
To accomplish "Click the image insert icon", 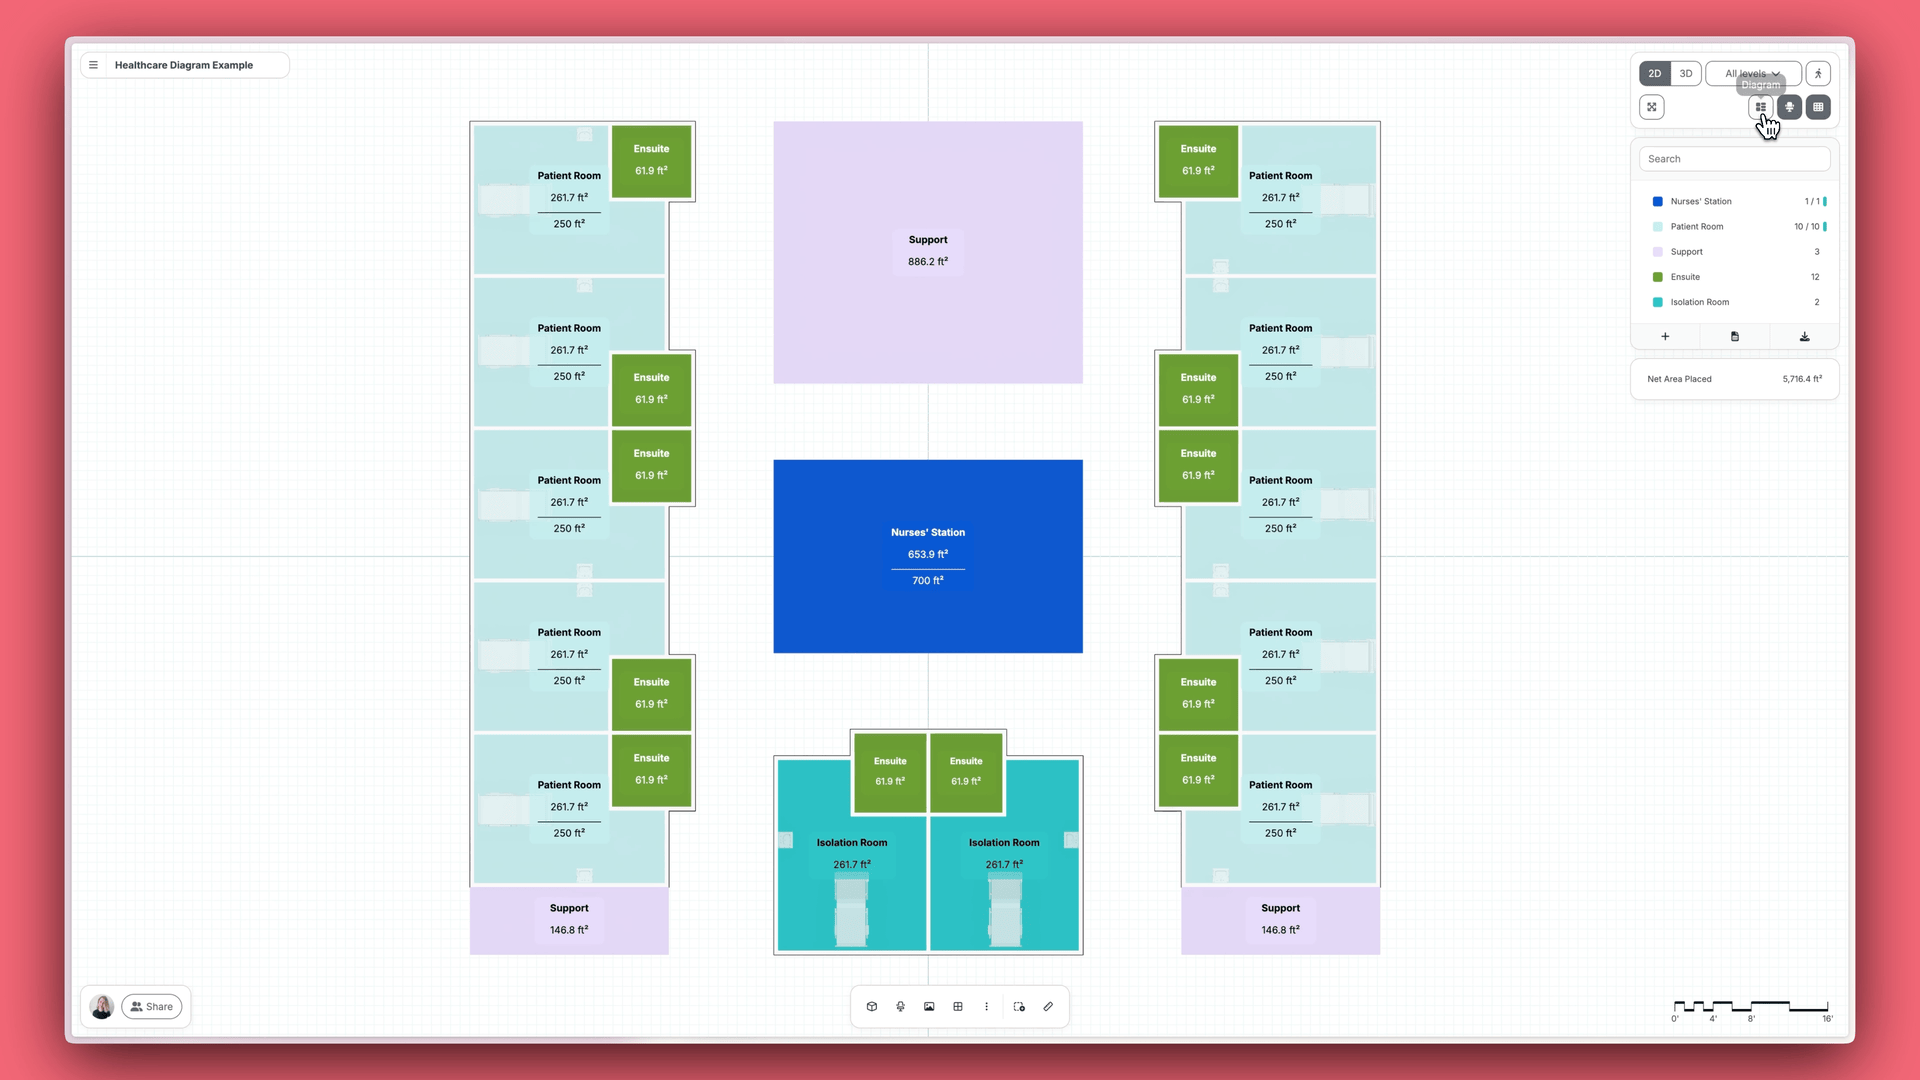I will pyautogui.click(x=929, y=1007).
